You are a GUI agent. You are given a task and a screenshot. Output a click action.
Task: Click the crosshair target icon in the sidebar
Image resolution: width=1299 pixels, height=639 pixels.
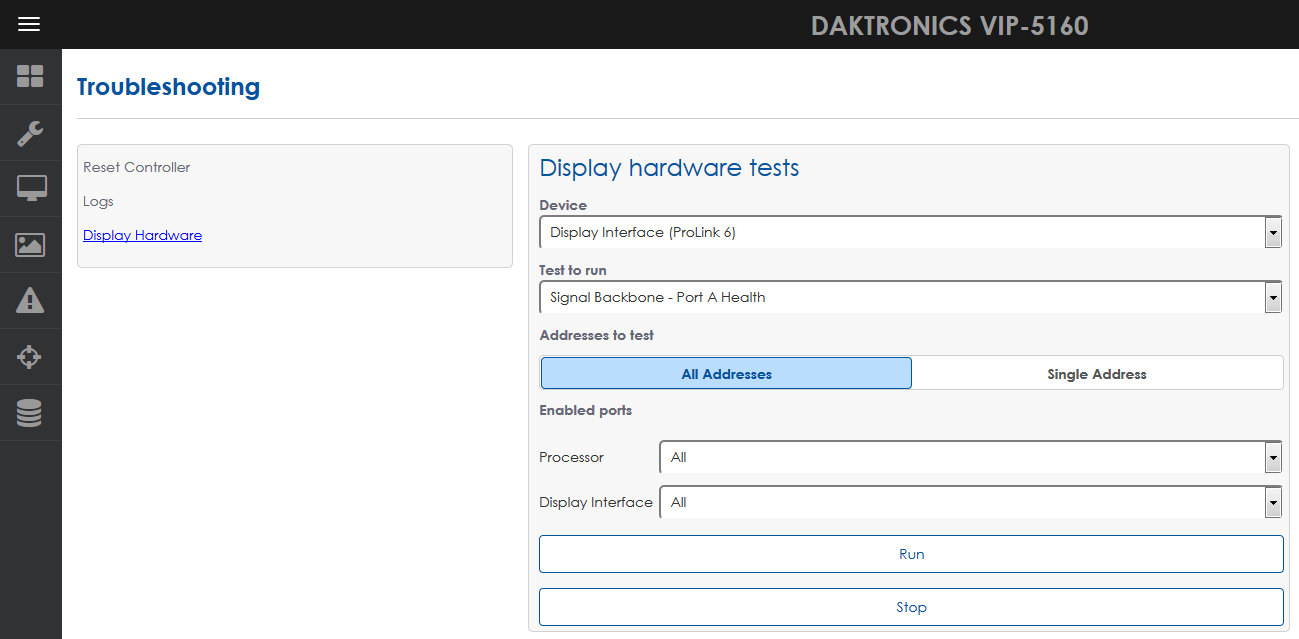tap(30, 356)
